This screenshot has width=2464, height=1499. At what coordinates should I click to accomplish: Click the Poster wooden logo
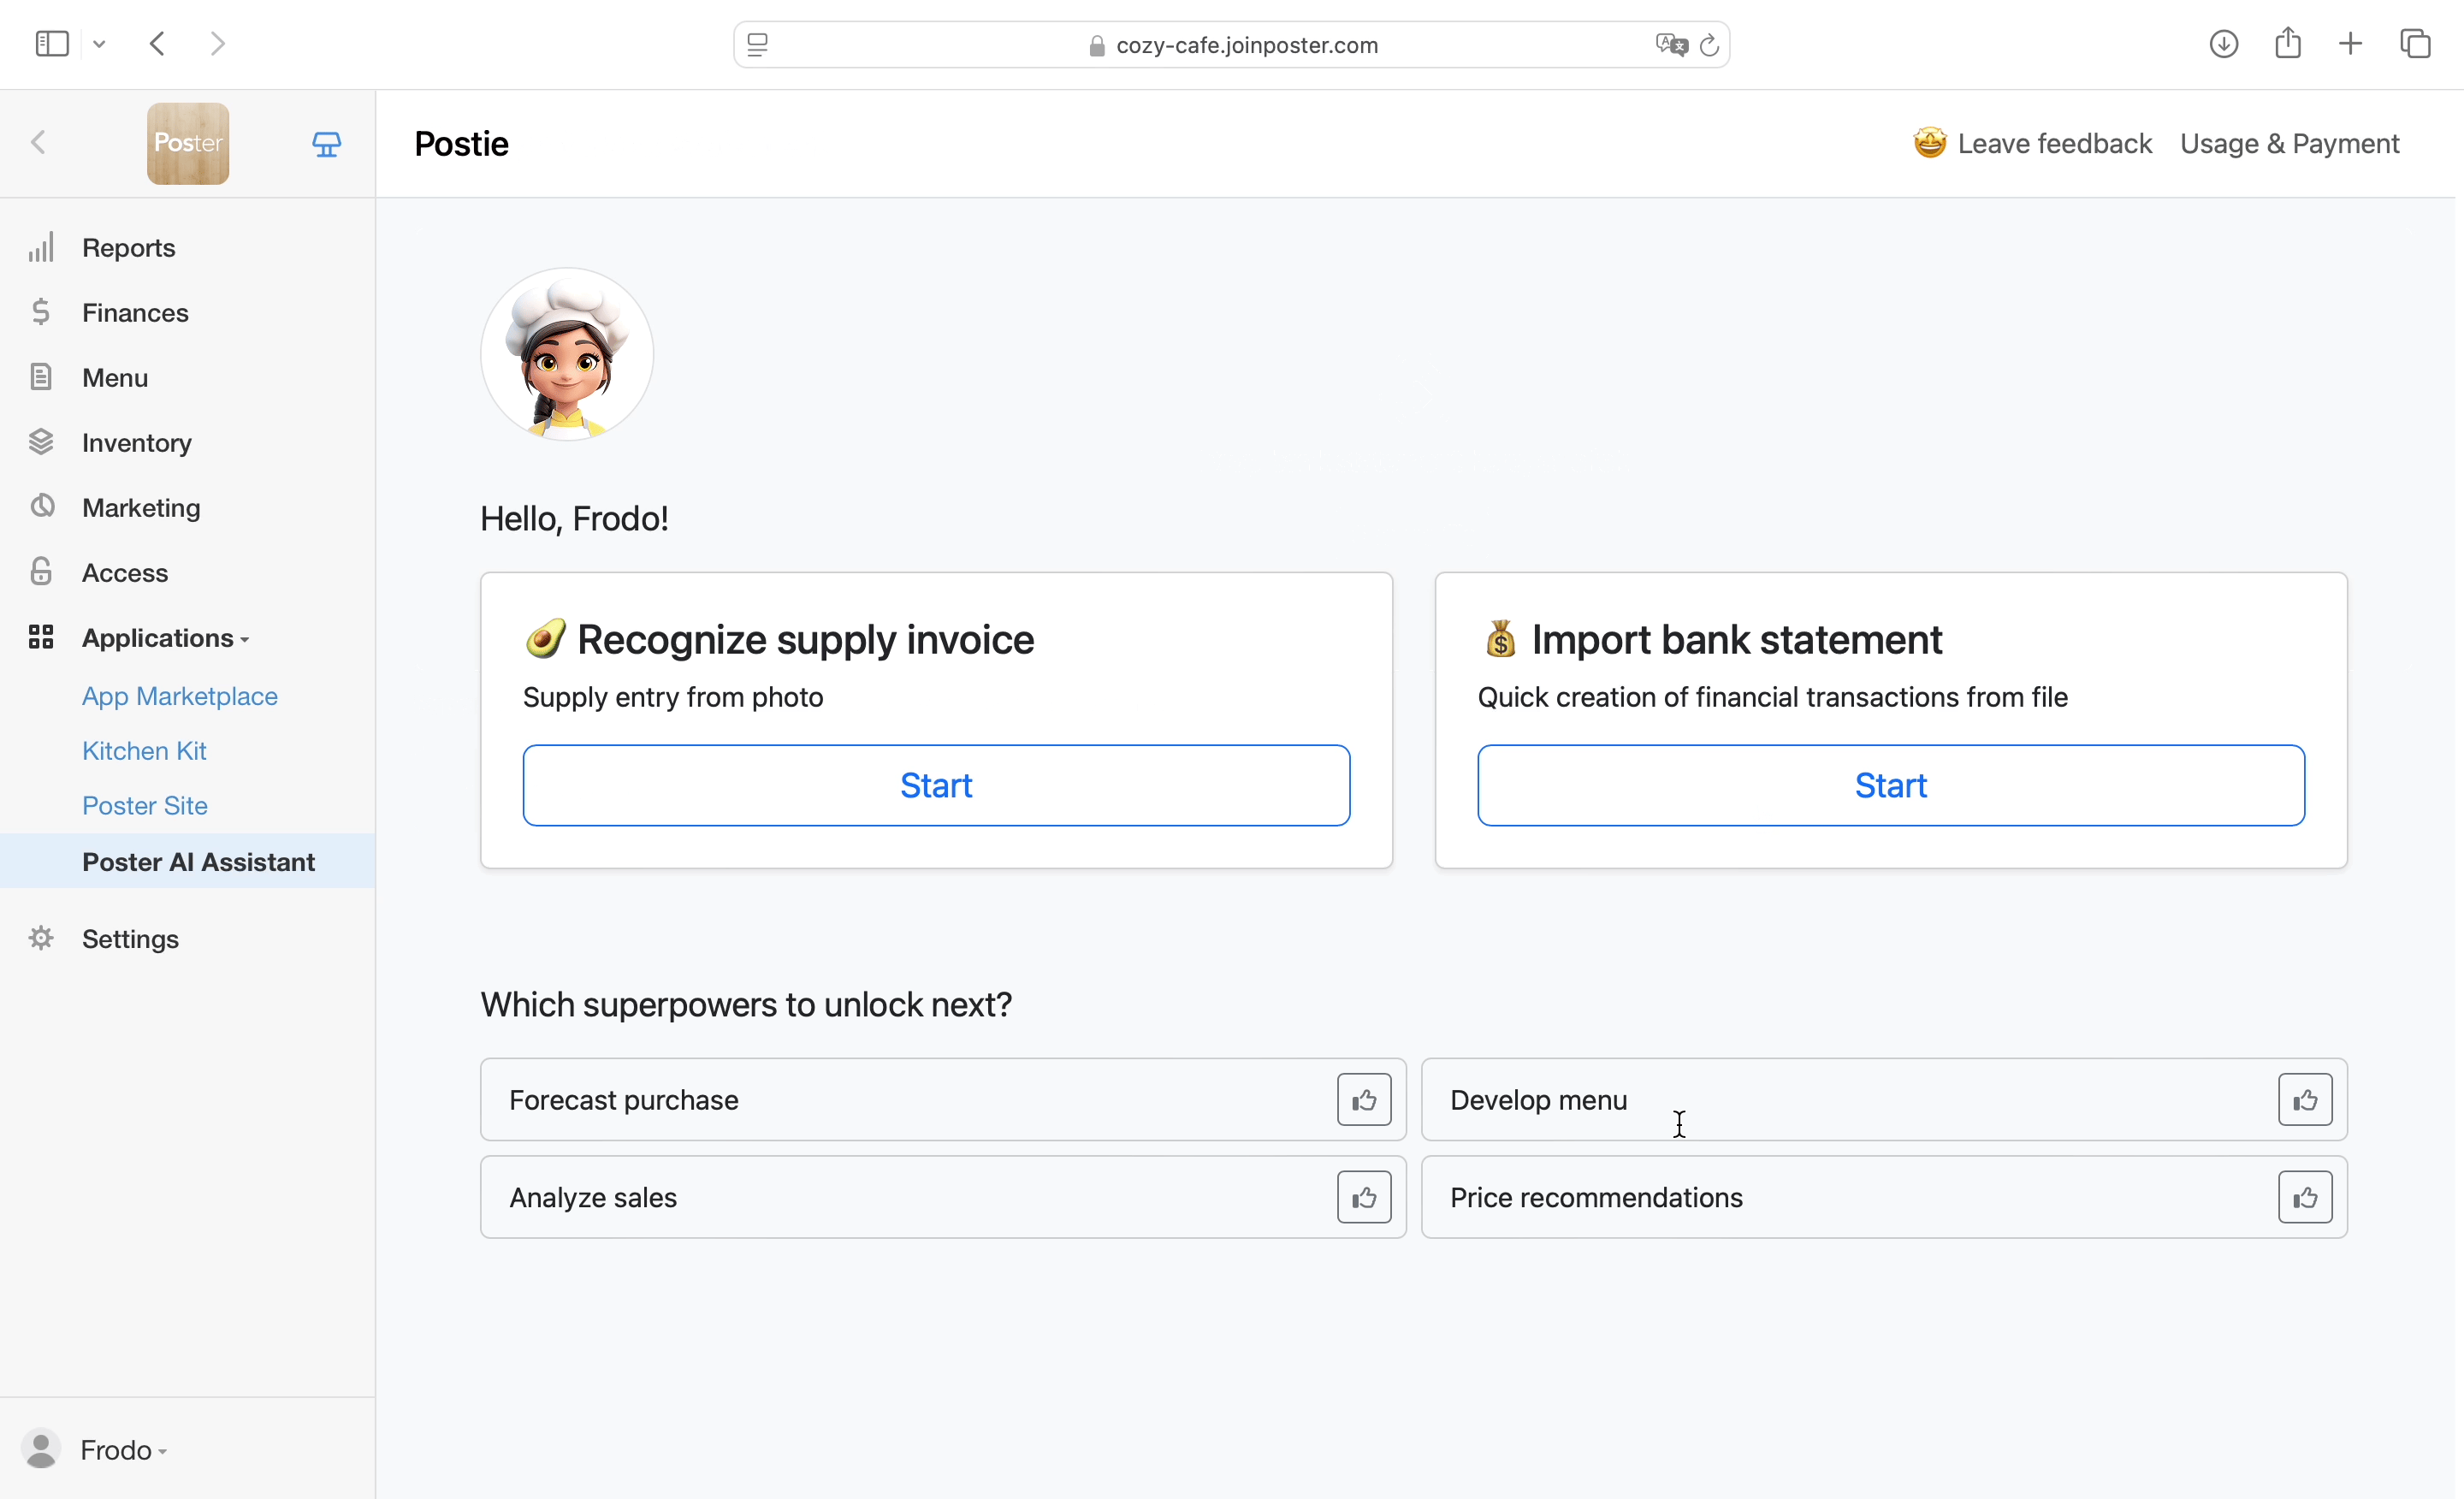188,144
